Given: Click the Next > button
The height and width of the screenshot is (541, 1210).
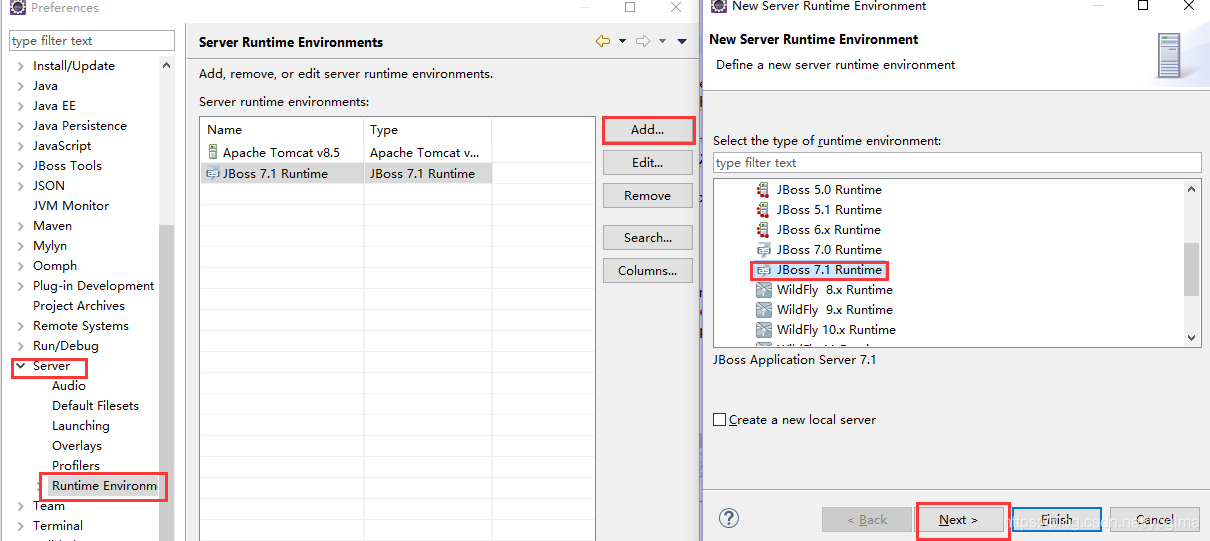Looking at the screenshot, I should pos(959,520).
